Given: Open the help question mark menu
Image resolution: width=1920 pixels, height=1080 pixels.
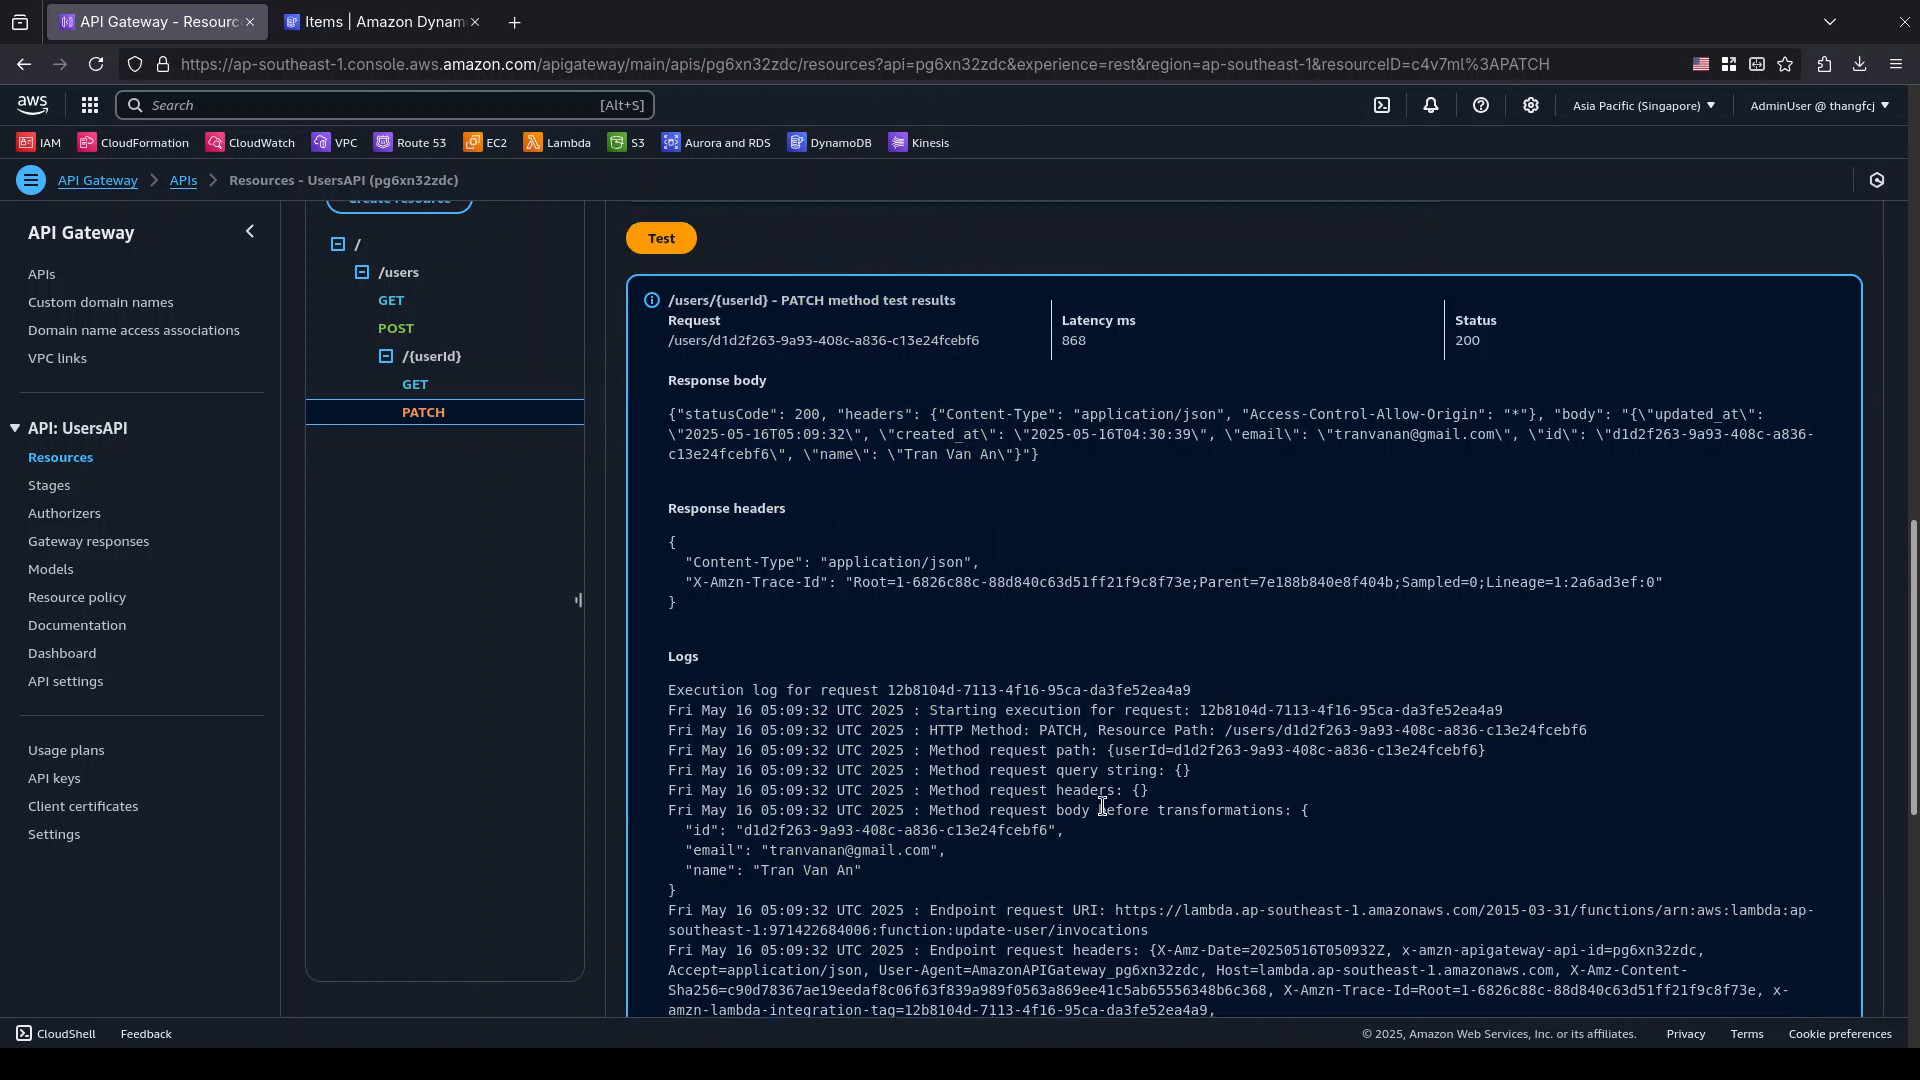Looking at the screenshot, I should [x=1481, y=105].
